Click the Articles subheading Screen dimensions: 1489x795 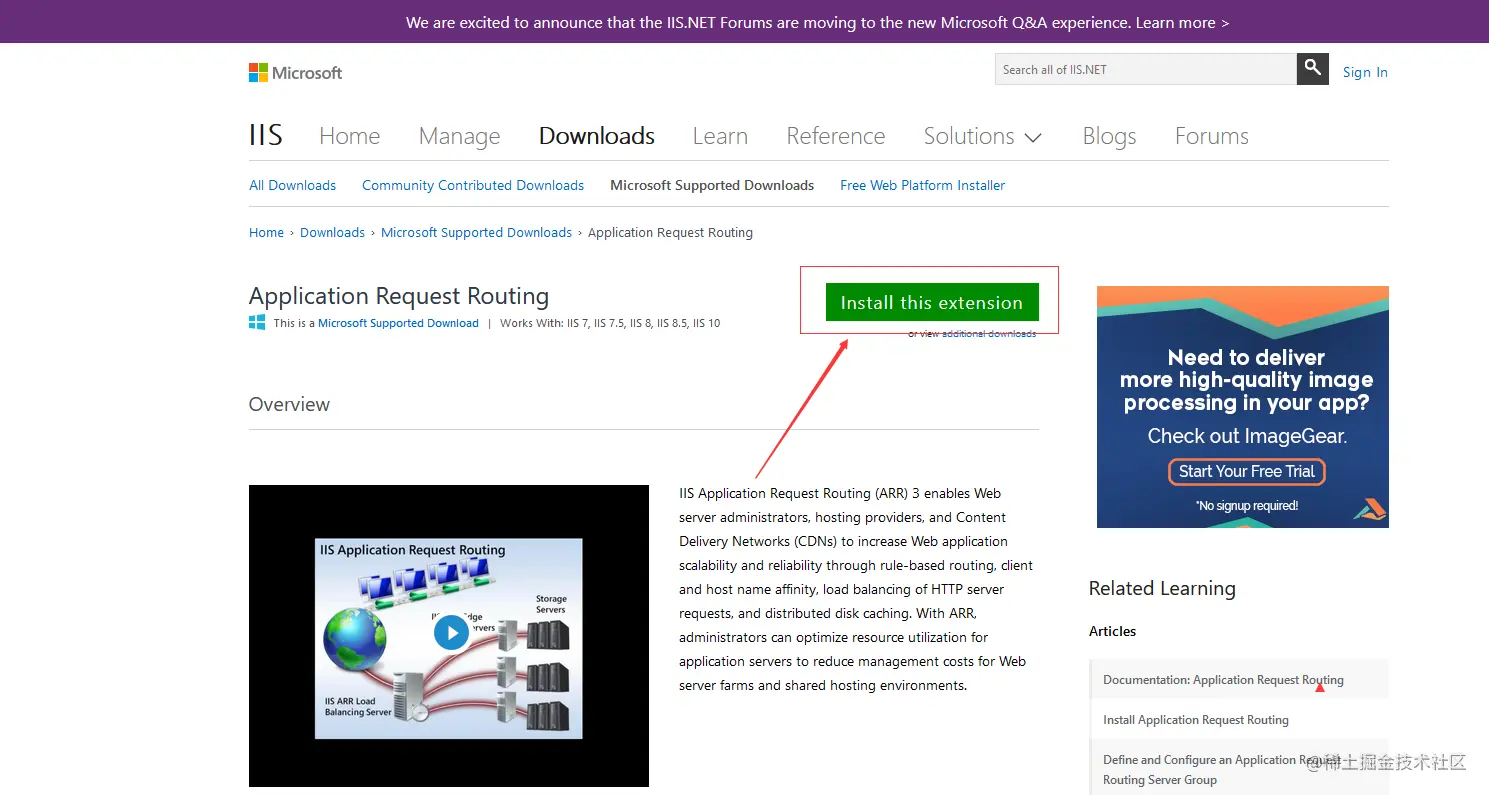(x=1112, y=631)
